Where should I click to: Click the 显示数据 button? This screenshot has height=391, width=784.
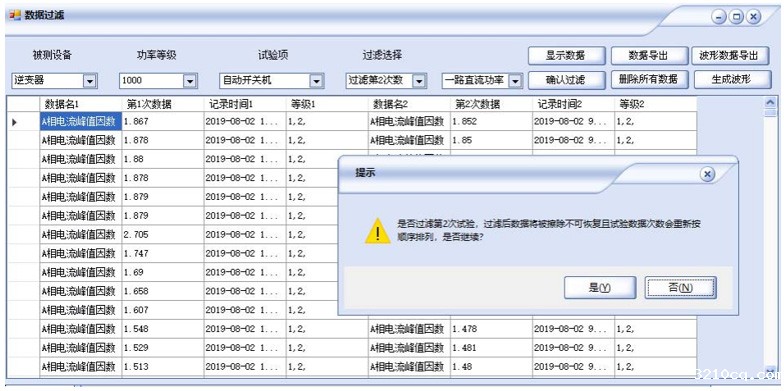coord(566,56)
